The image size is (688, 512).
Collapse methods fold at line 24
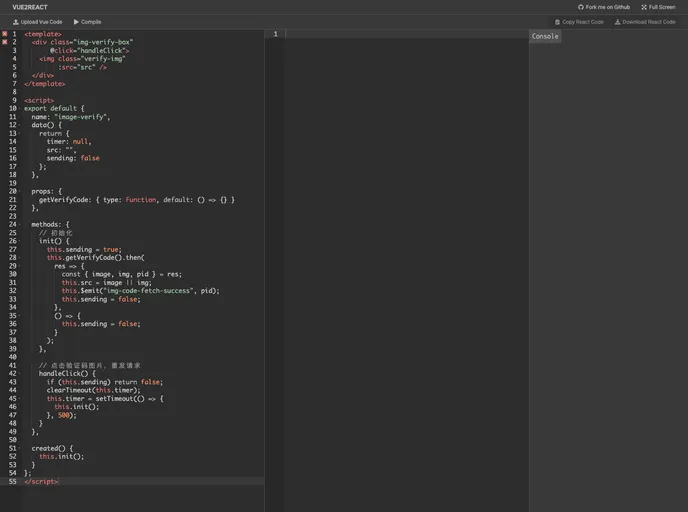click(x=19, y=225)
